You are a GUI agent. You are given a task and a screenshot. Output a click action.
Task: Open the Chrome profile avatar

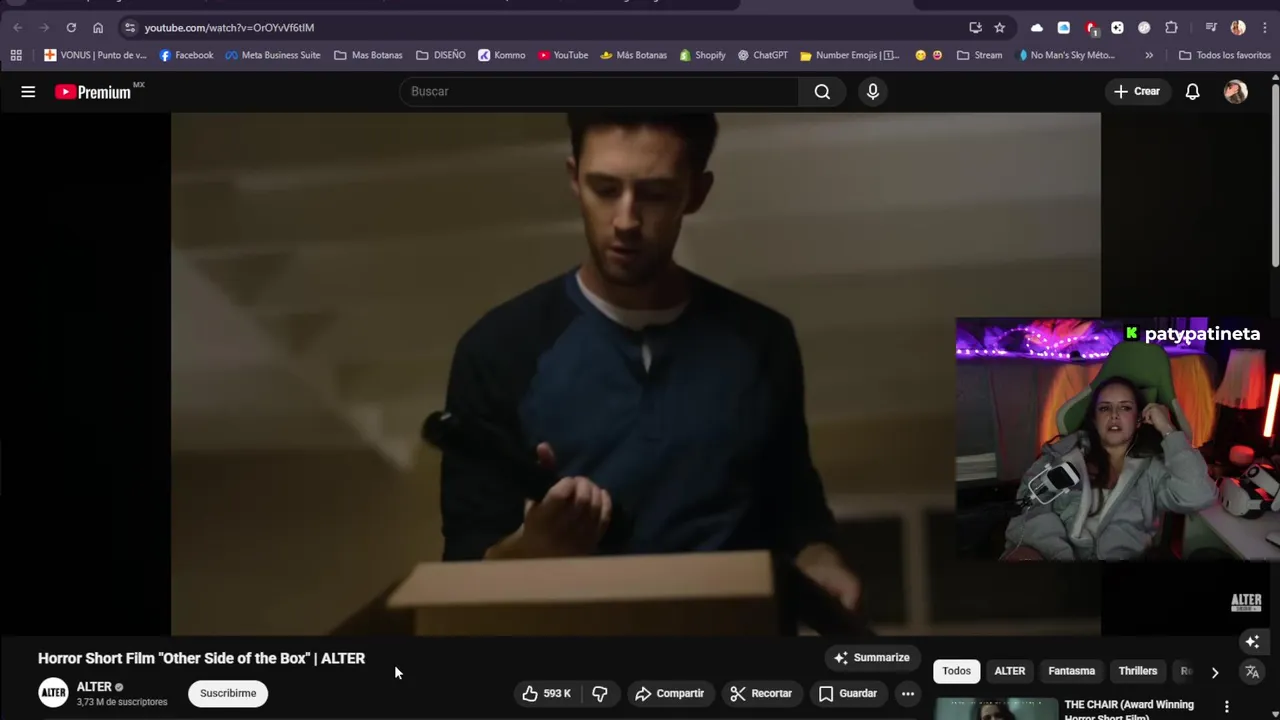tap(1238, 27)
